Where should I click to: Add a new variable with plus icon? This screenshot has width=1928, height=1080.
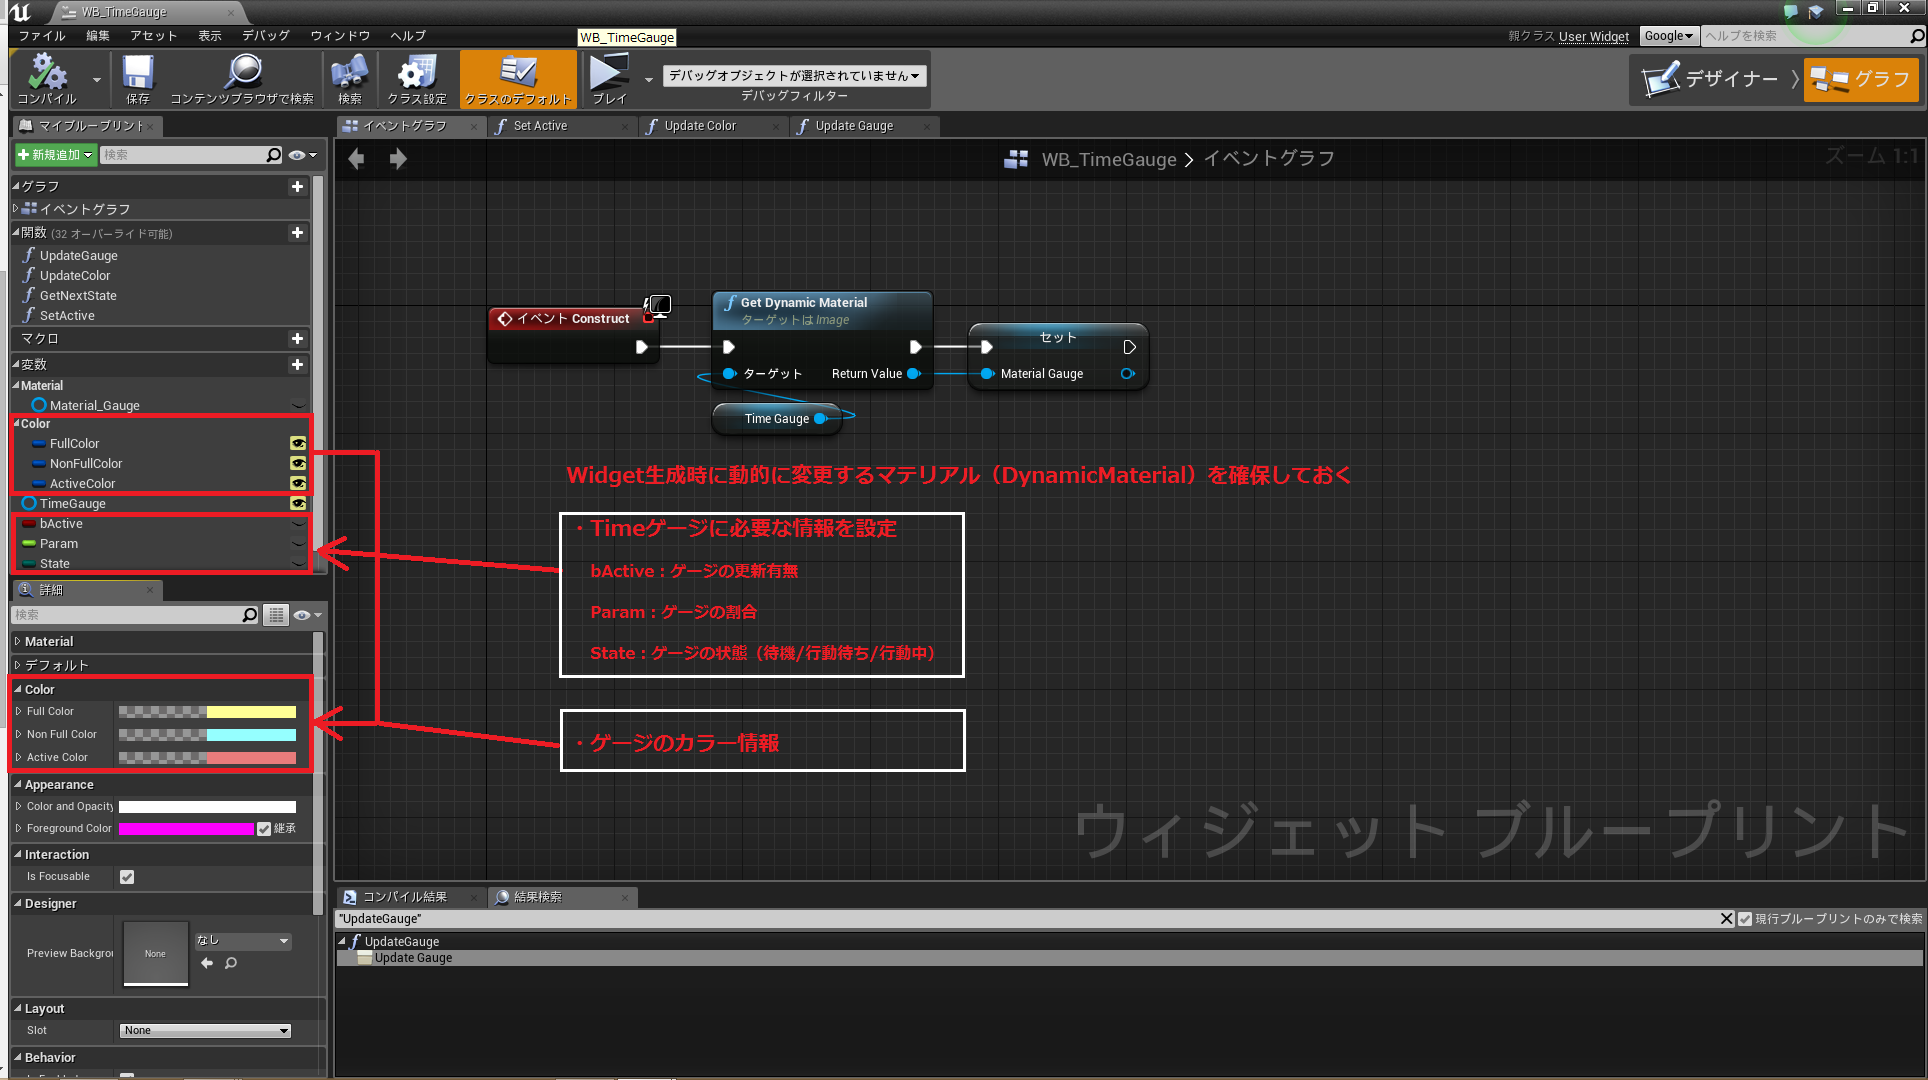click(x=297, y=365)
